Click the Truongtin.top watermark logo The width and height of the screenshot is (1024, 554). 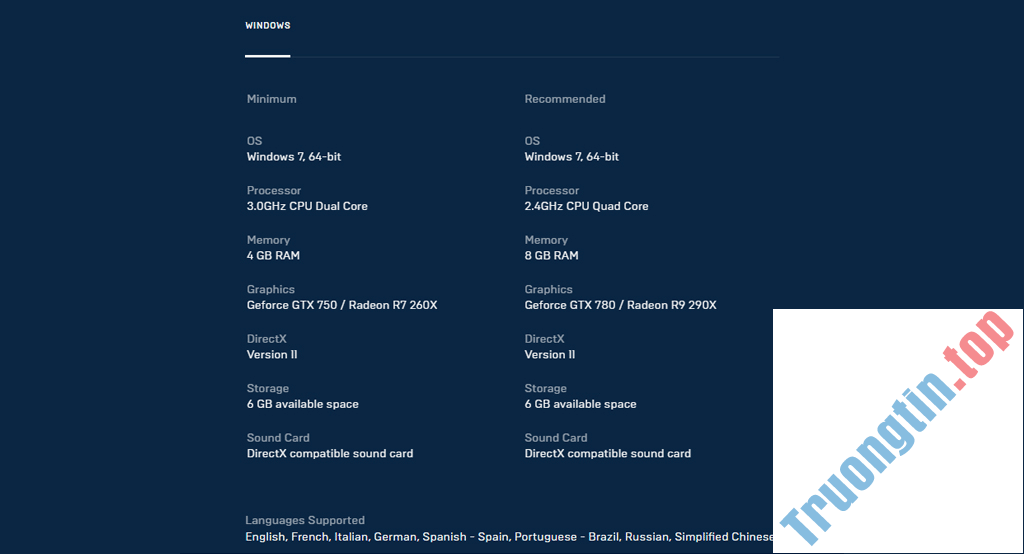tap(897, 431)
